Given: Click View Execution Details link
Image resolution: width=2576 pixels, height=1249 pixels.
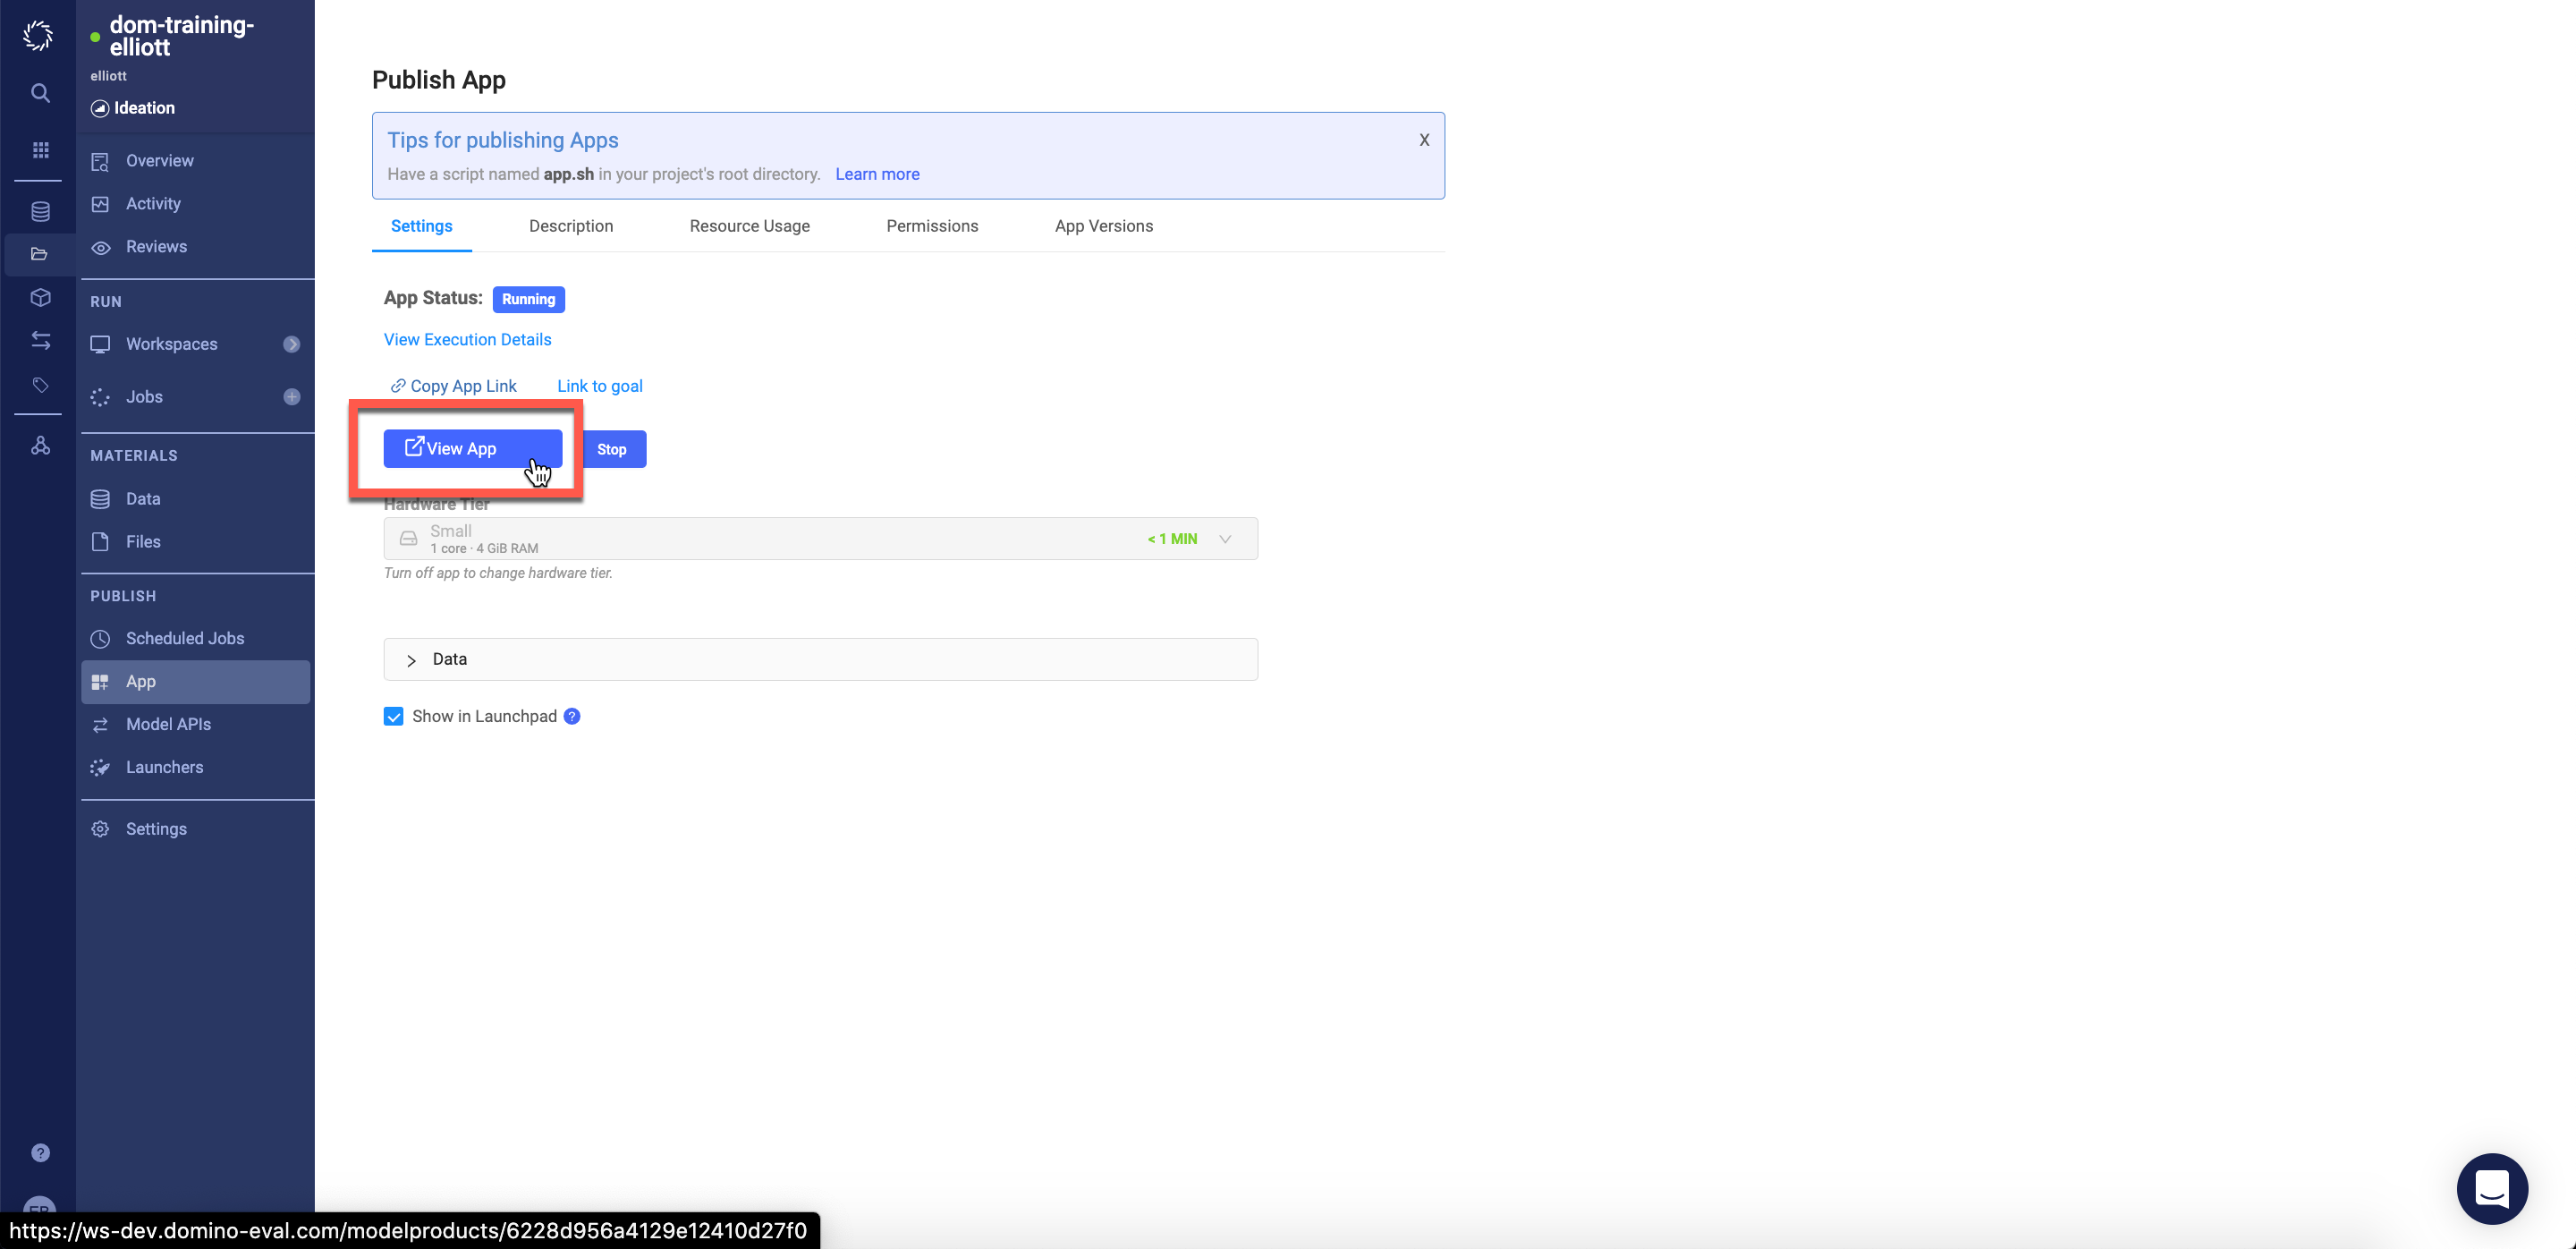Looking at the screenshot, I should [467, 340].
